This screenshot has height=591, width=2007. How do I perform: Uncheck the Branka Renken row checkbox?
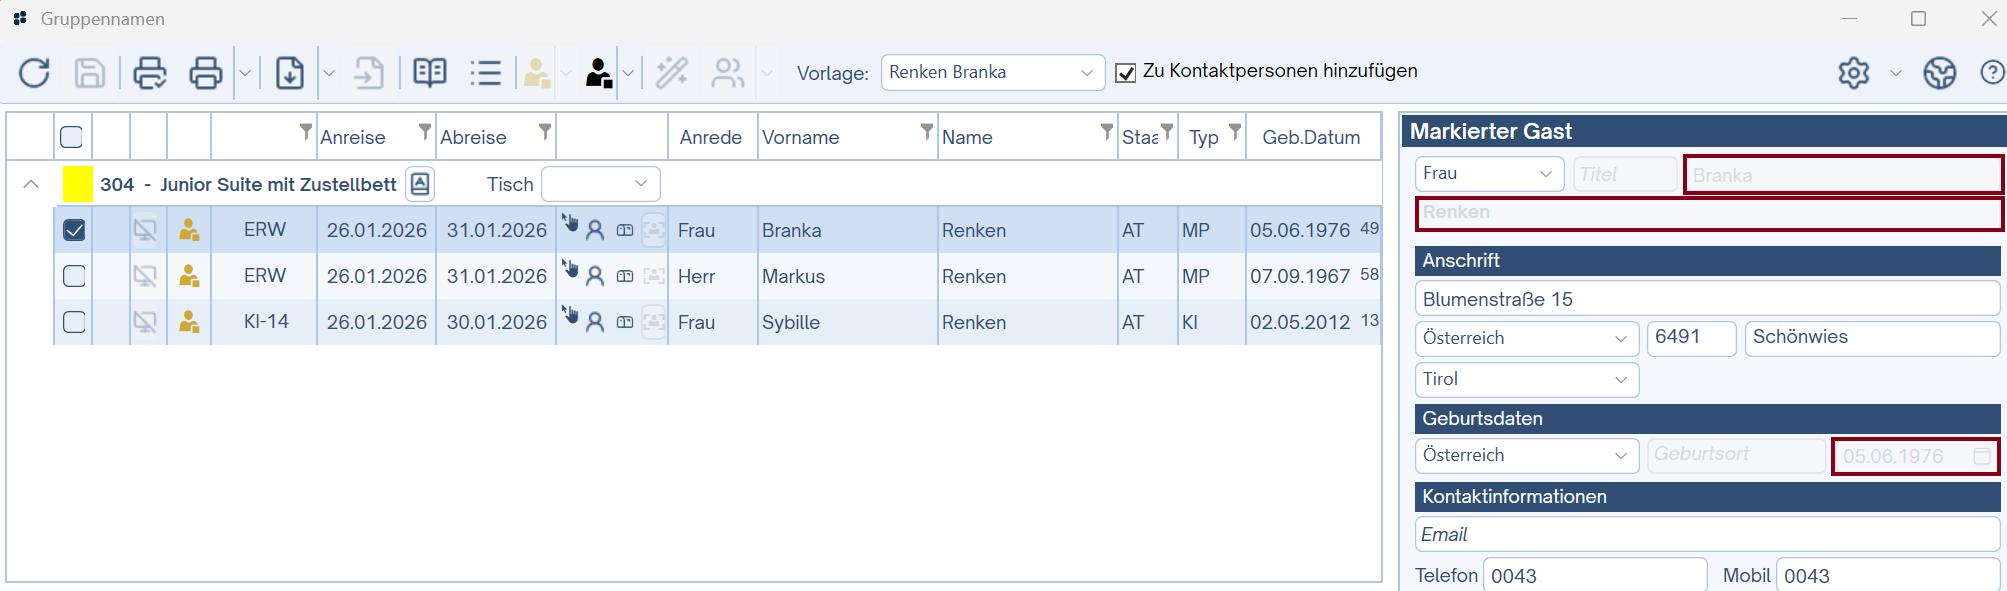pyautogui.click(x=74, y=230)
